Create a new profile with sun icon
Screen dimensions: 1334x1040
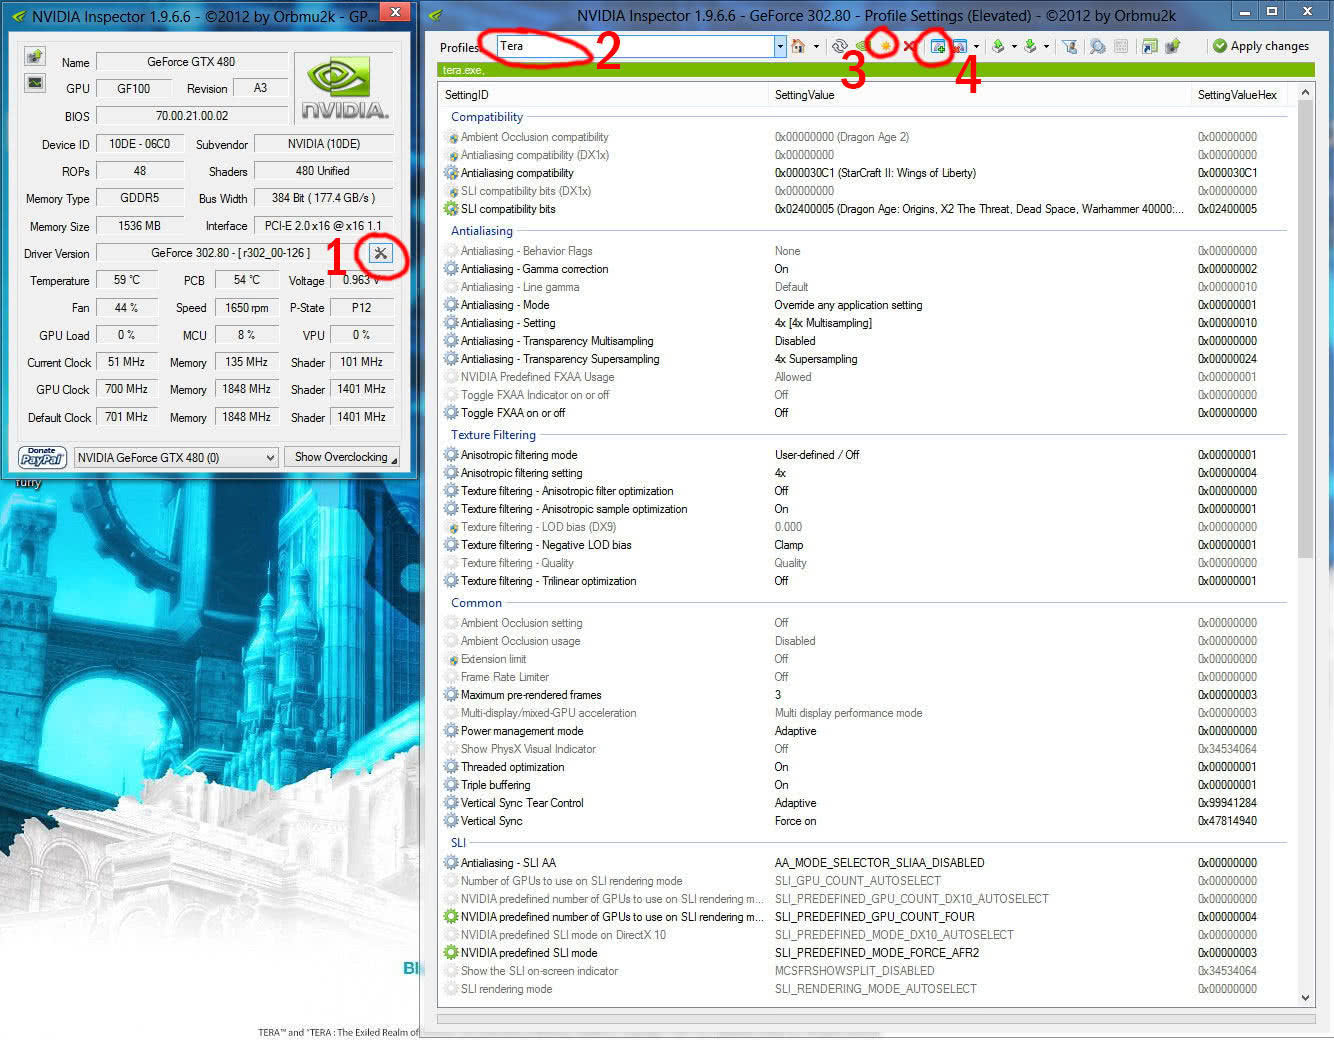pyautogui.click(x=886, y=46)
